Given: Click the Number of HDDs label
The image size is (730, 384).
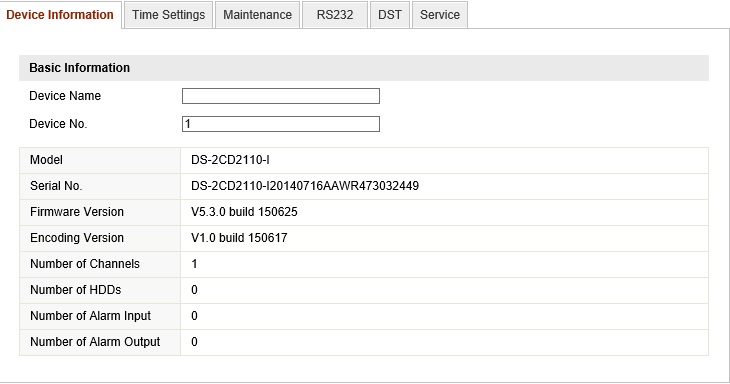Looking at the screenshot, I should point(75,290).
